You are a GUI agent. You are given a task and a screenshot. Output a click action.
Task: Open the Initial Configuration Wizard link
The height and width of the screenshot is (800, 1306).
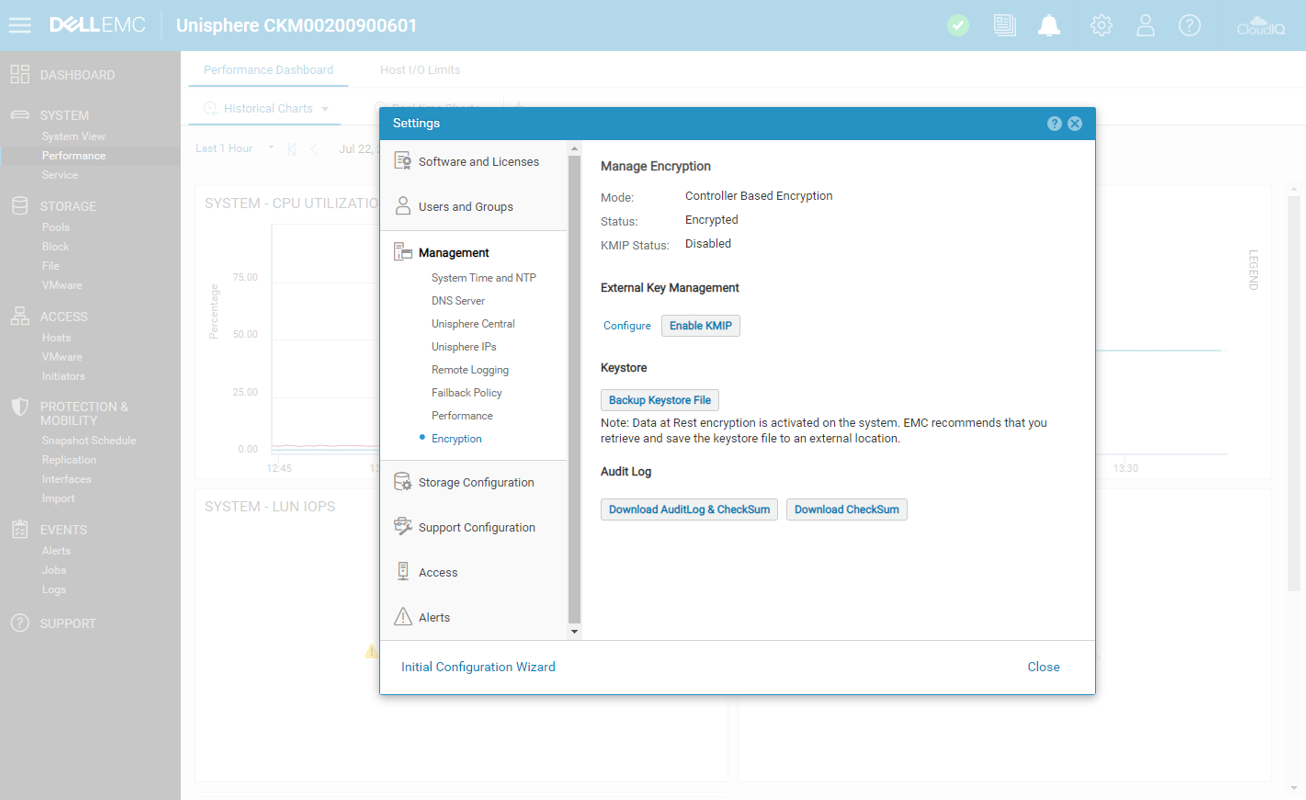pos(478,667)
